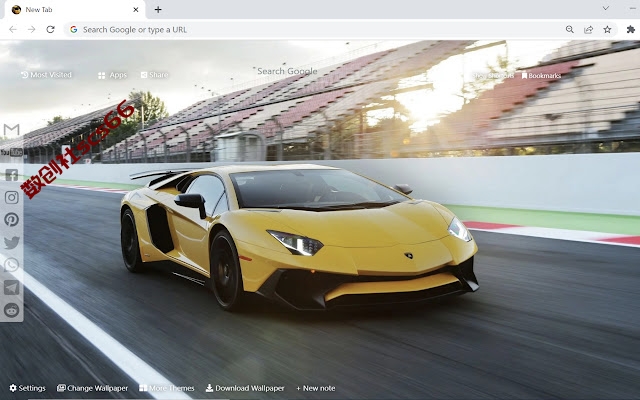The image size is (640, 400).
Task: Open the Facebook sidebar shortcut
Action: click(11, 175)
